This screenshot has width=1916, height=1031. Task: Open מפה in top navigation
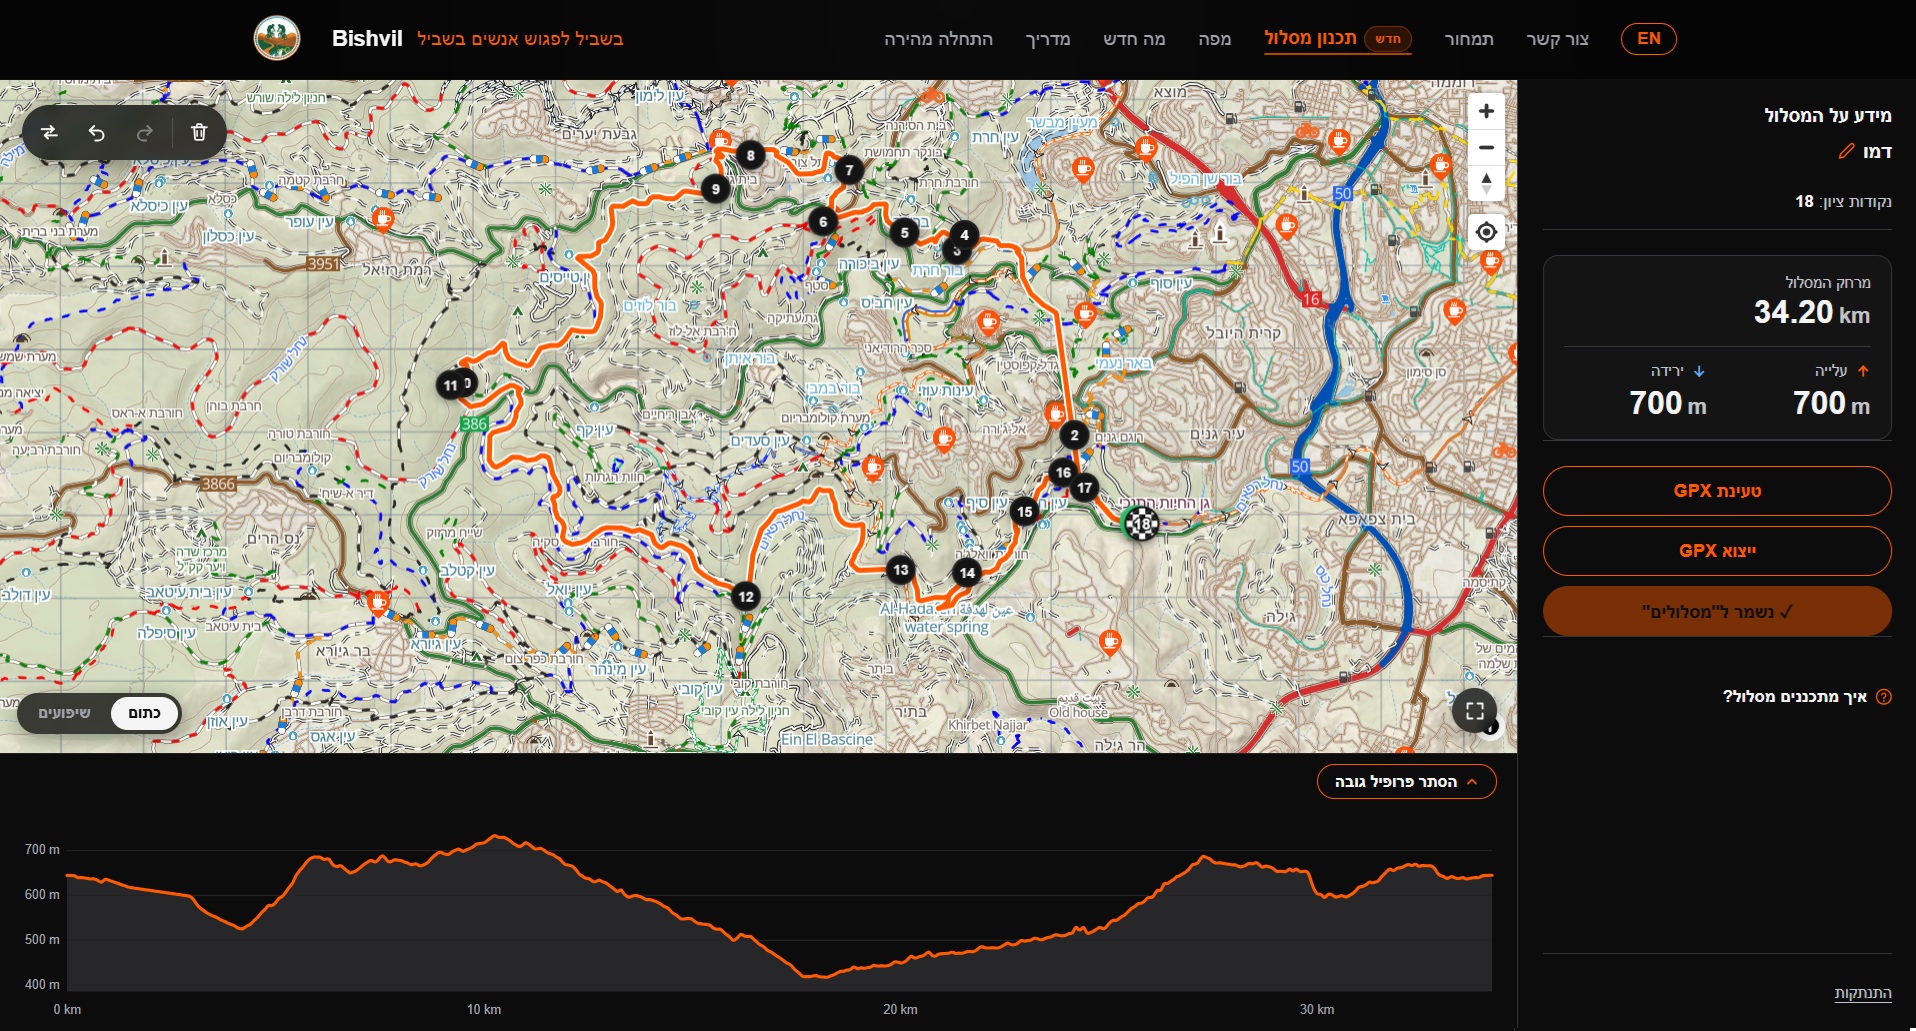(x=1214, y=39)
